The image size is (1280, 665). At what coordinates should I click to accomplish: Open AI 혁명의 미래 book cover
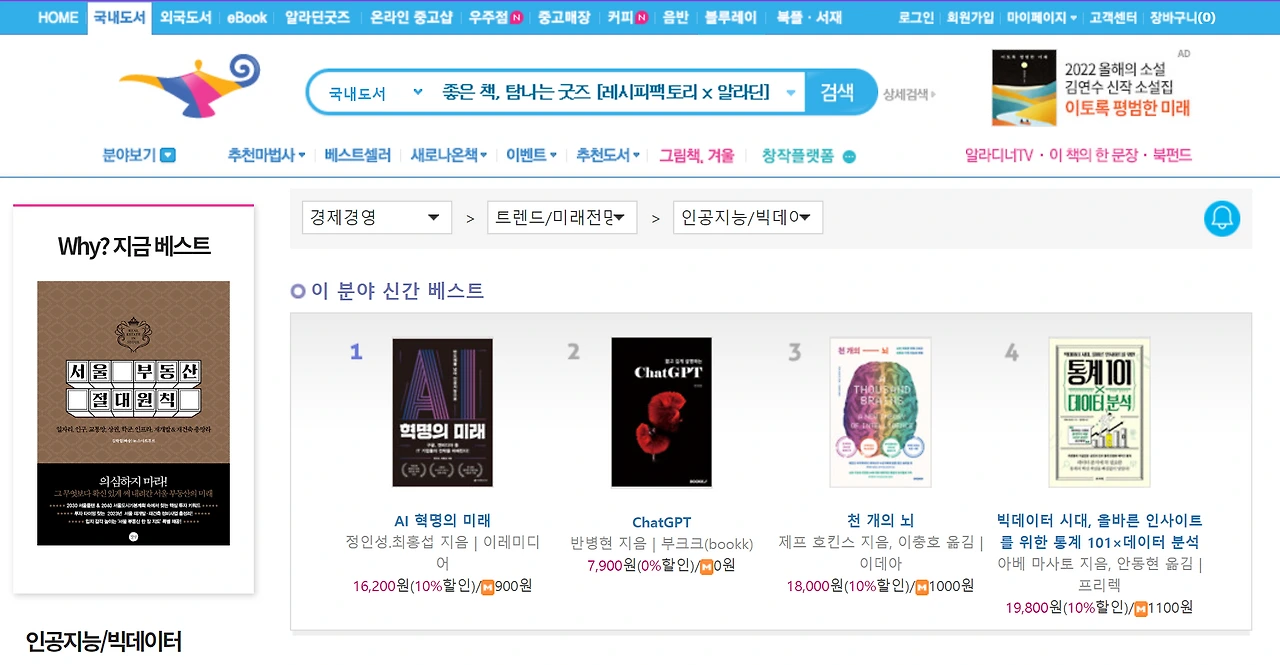[x=442, y=412]
